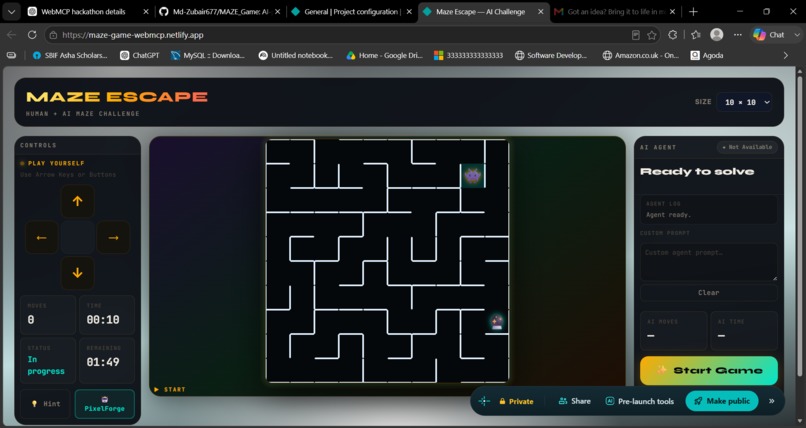Click the Ready to solve heading
Image resolution: width=806 pixels, height=428 pixels.
click(x=697, y=172)
